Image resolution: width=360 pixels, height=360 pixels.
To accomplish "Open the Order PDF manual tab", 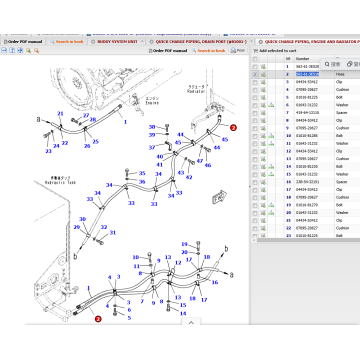I will point(23,42).
